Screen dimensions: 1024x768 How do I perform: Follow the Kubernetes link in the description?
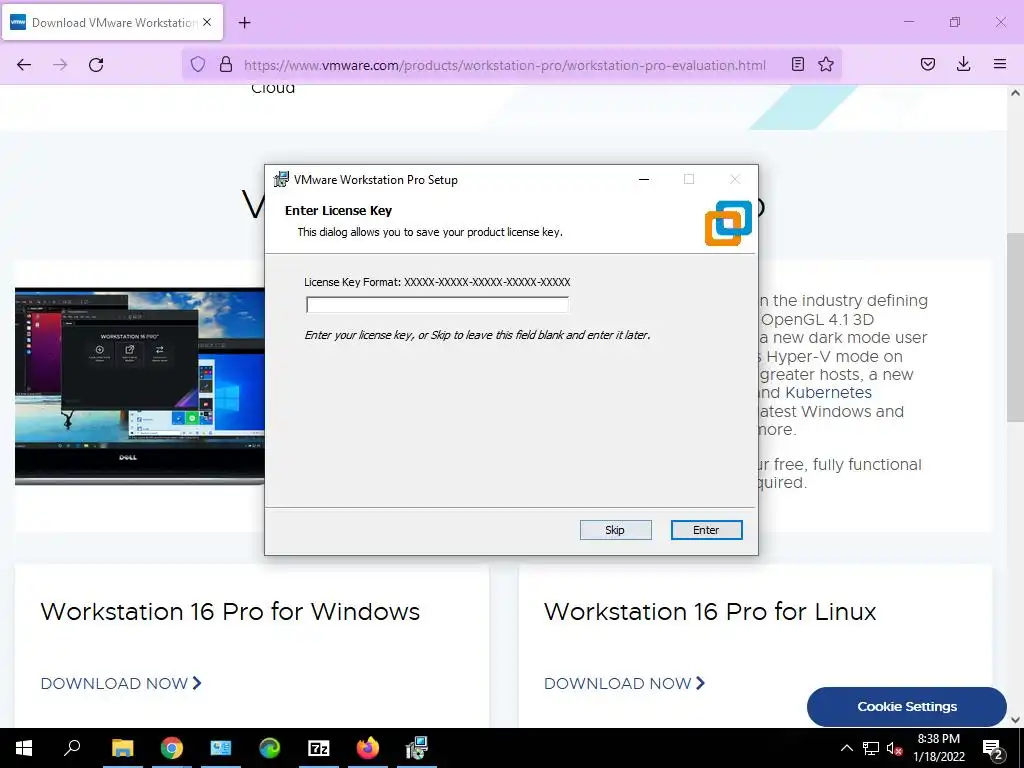(829, 392)
